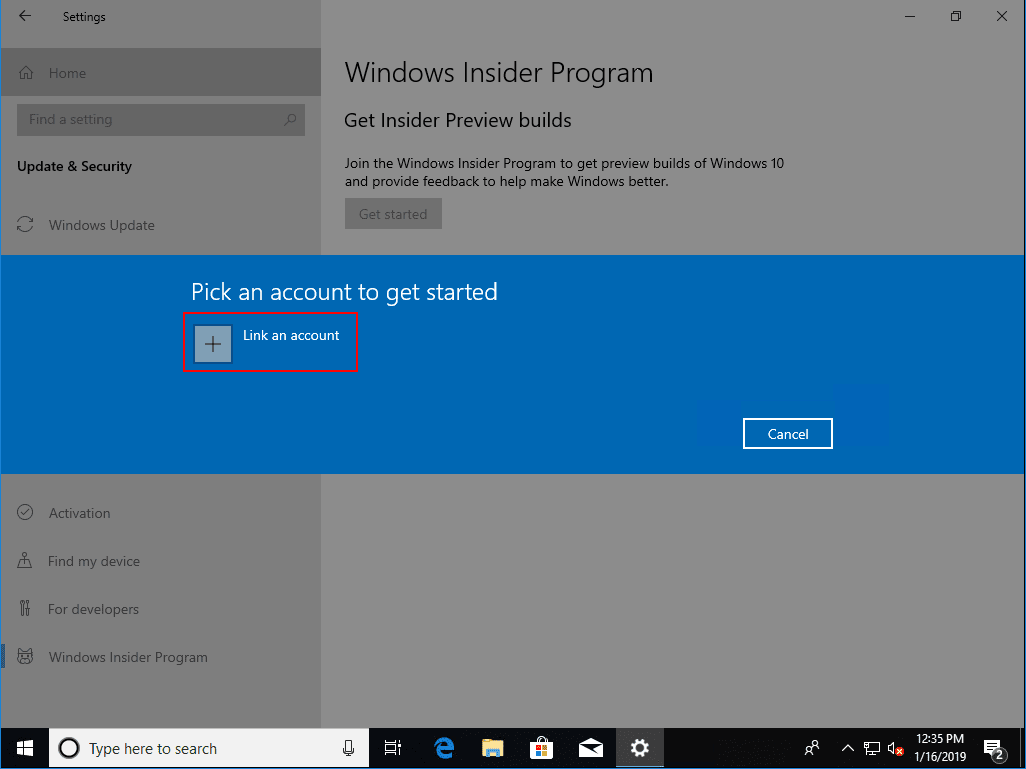Click the Find a setting search box
The width and height of the screenshot is (1026, 769).
point(161,119)
